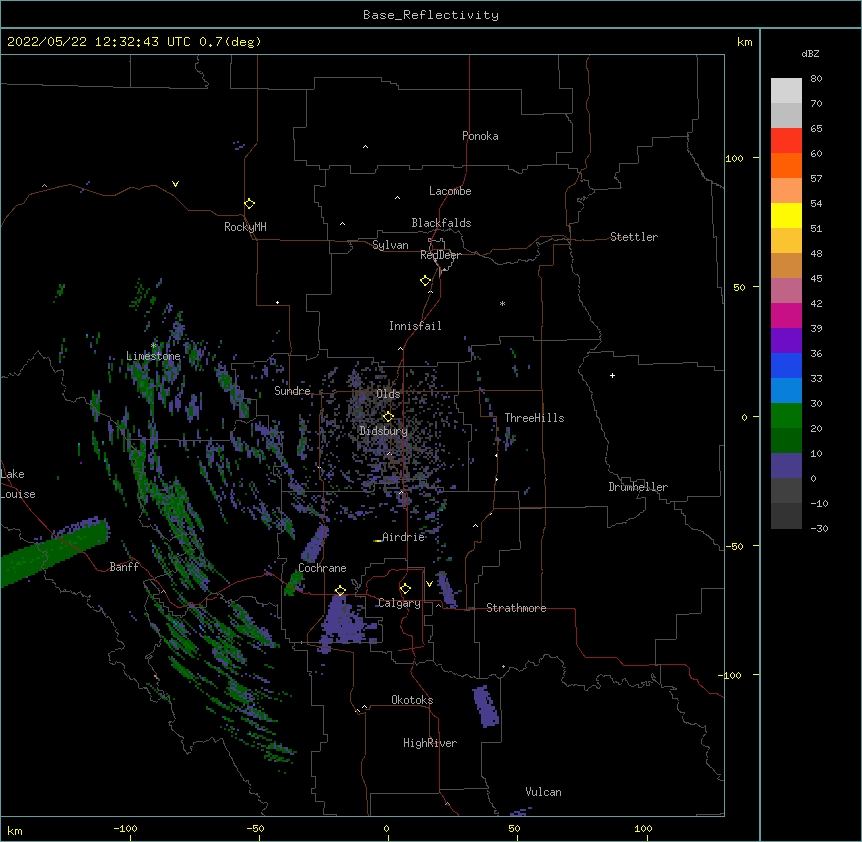Select the orange 57-60 dBZ legend swatch
The height and width of the screenshot is (842, 862).
click(786, 165)
